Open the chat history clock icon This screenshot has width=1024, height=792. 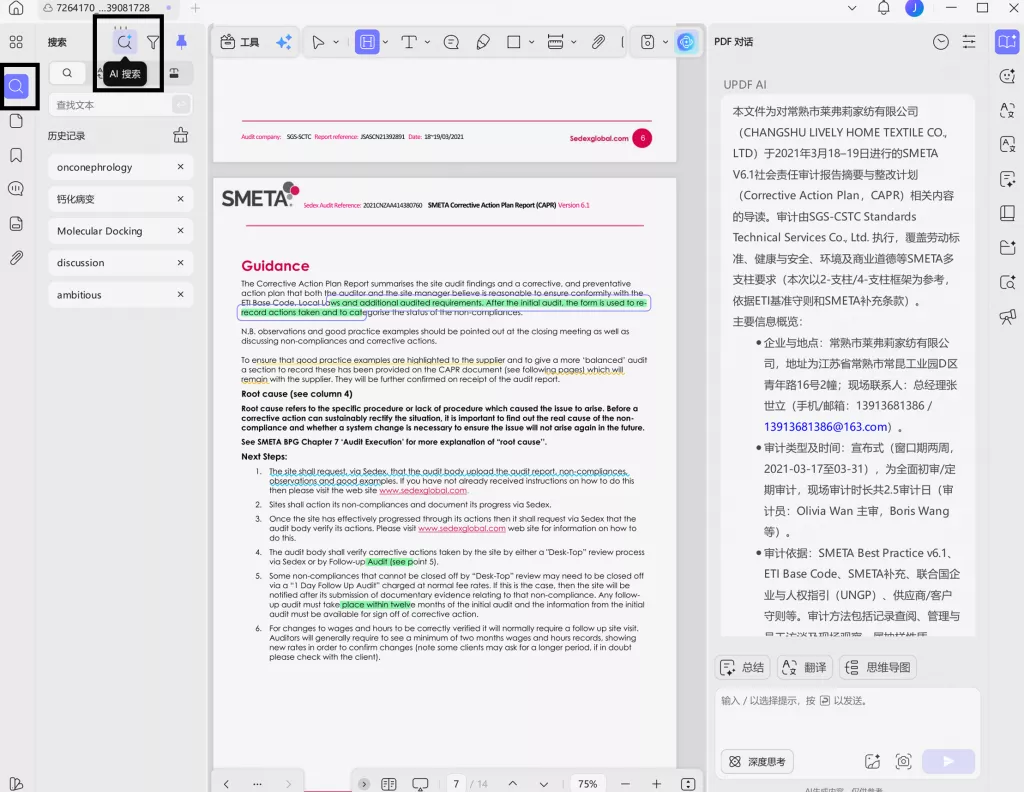tap(940, 42)
